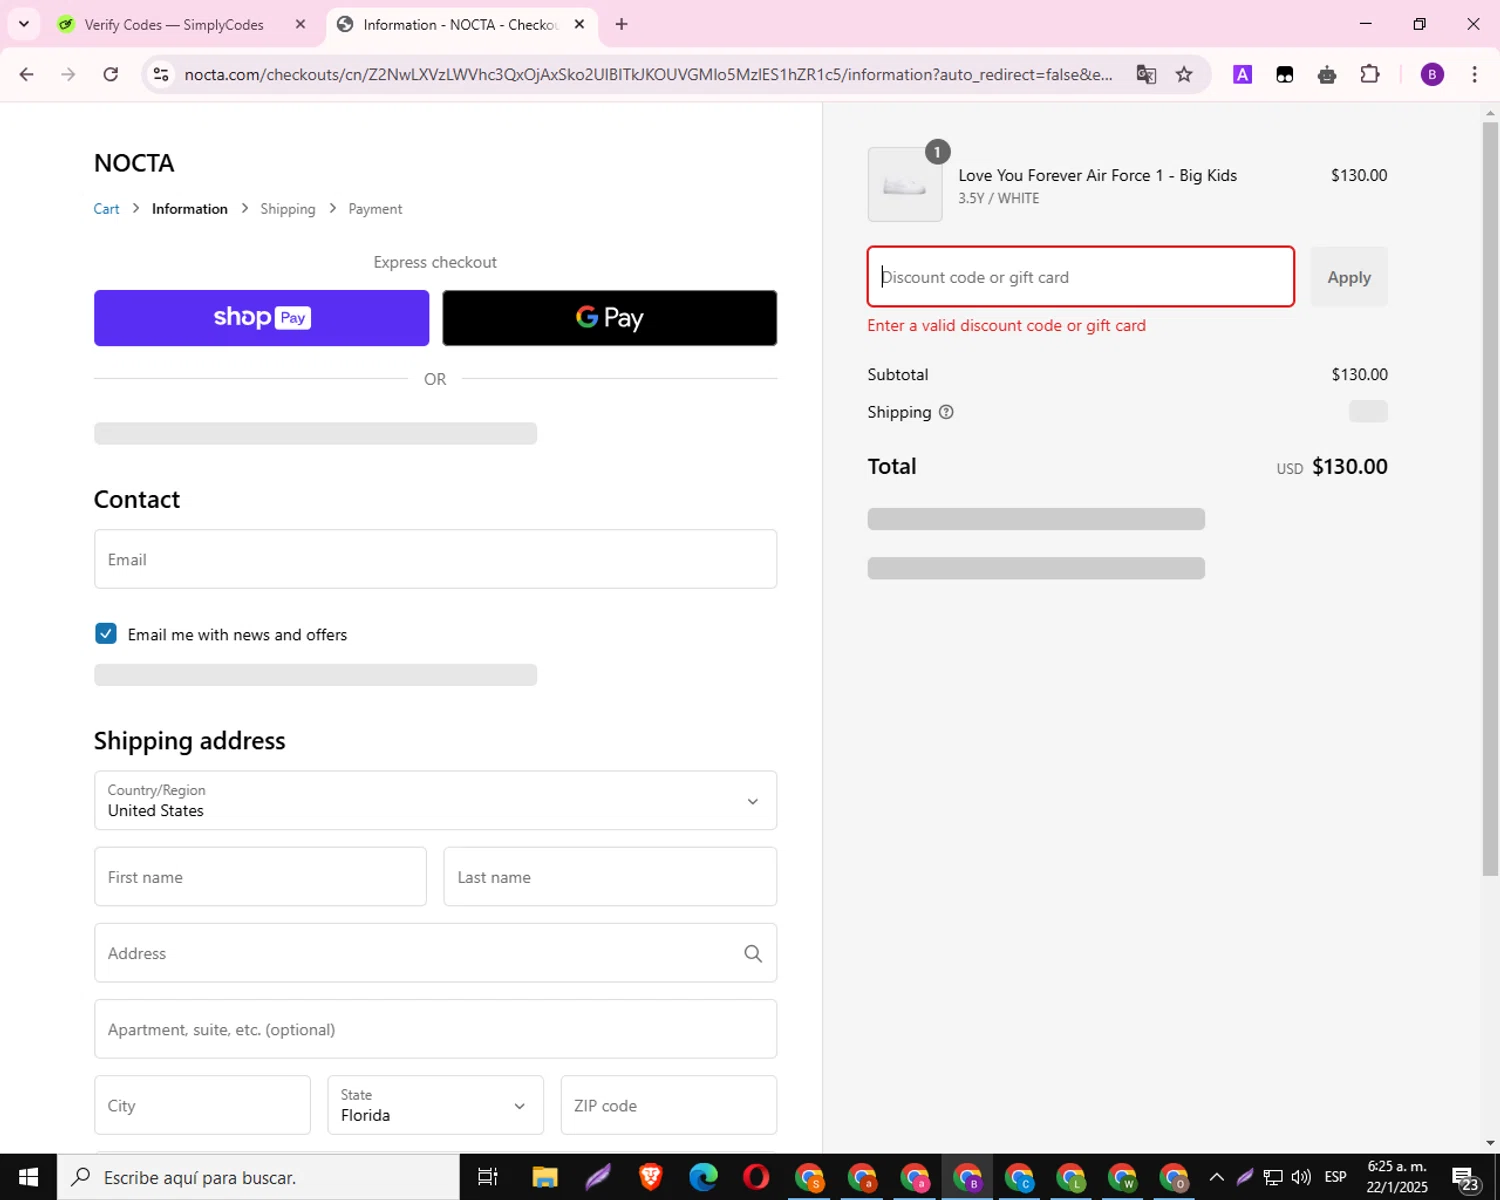Click the taskbar clock showing 6:25 a. m.

coord(1398,1177)
